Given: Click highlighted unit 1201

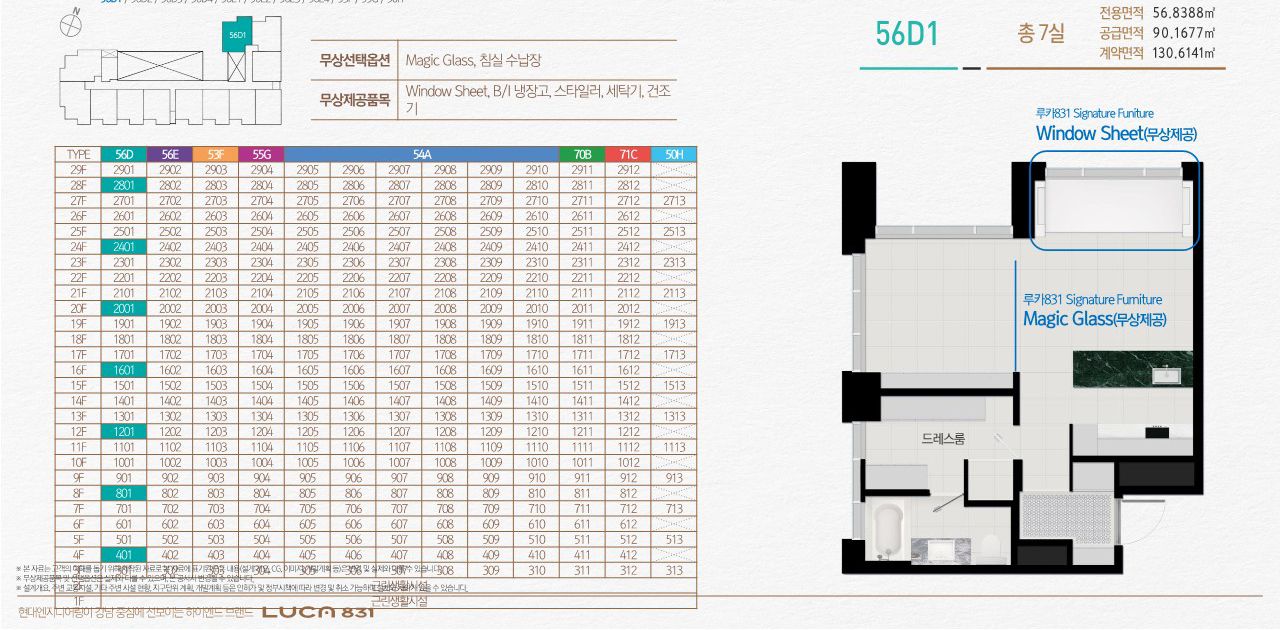Looking at the screenshot, I should pyautogui.click(x=124, y=431).
